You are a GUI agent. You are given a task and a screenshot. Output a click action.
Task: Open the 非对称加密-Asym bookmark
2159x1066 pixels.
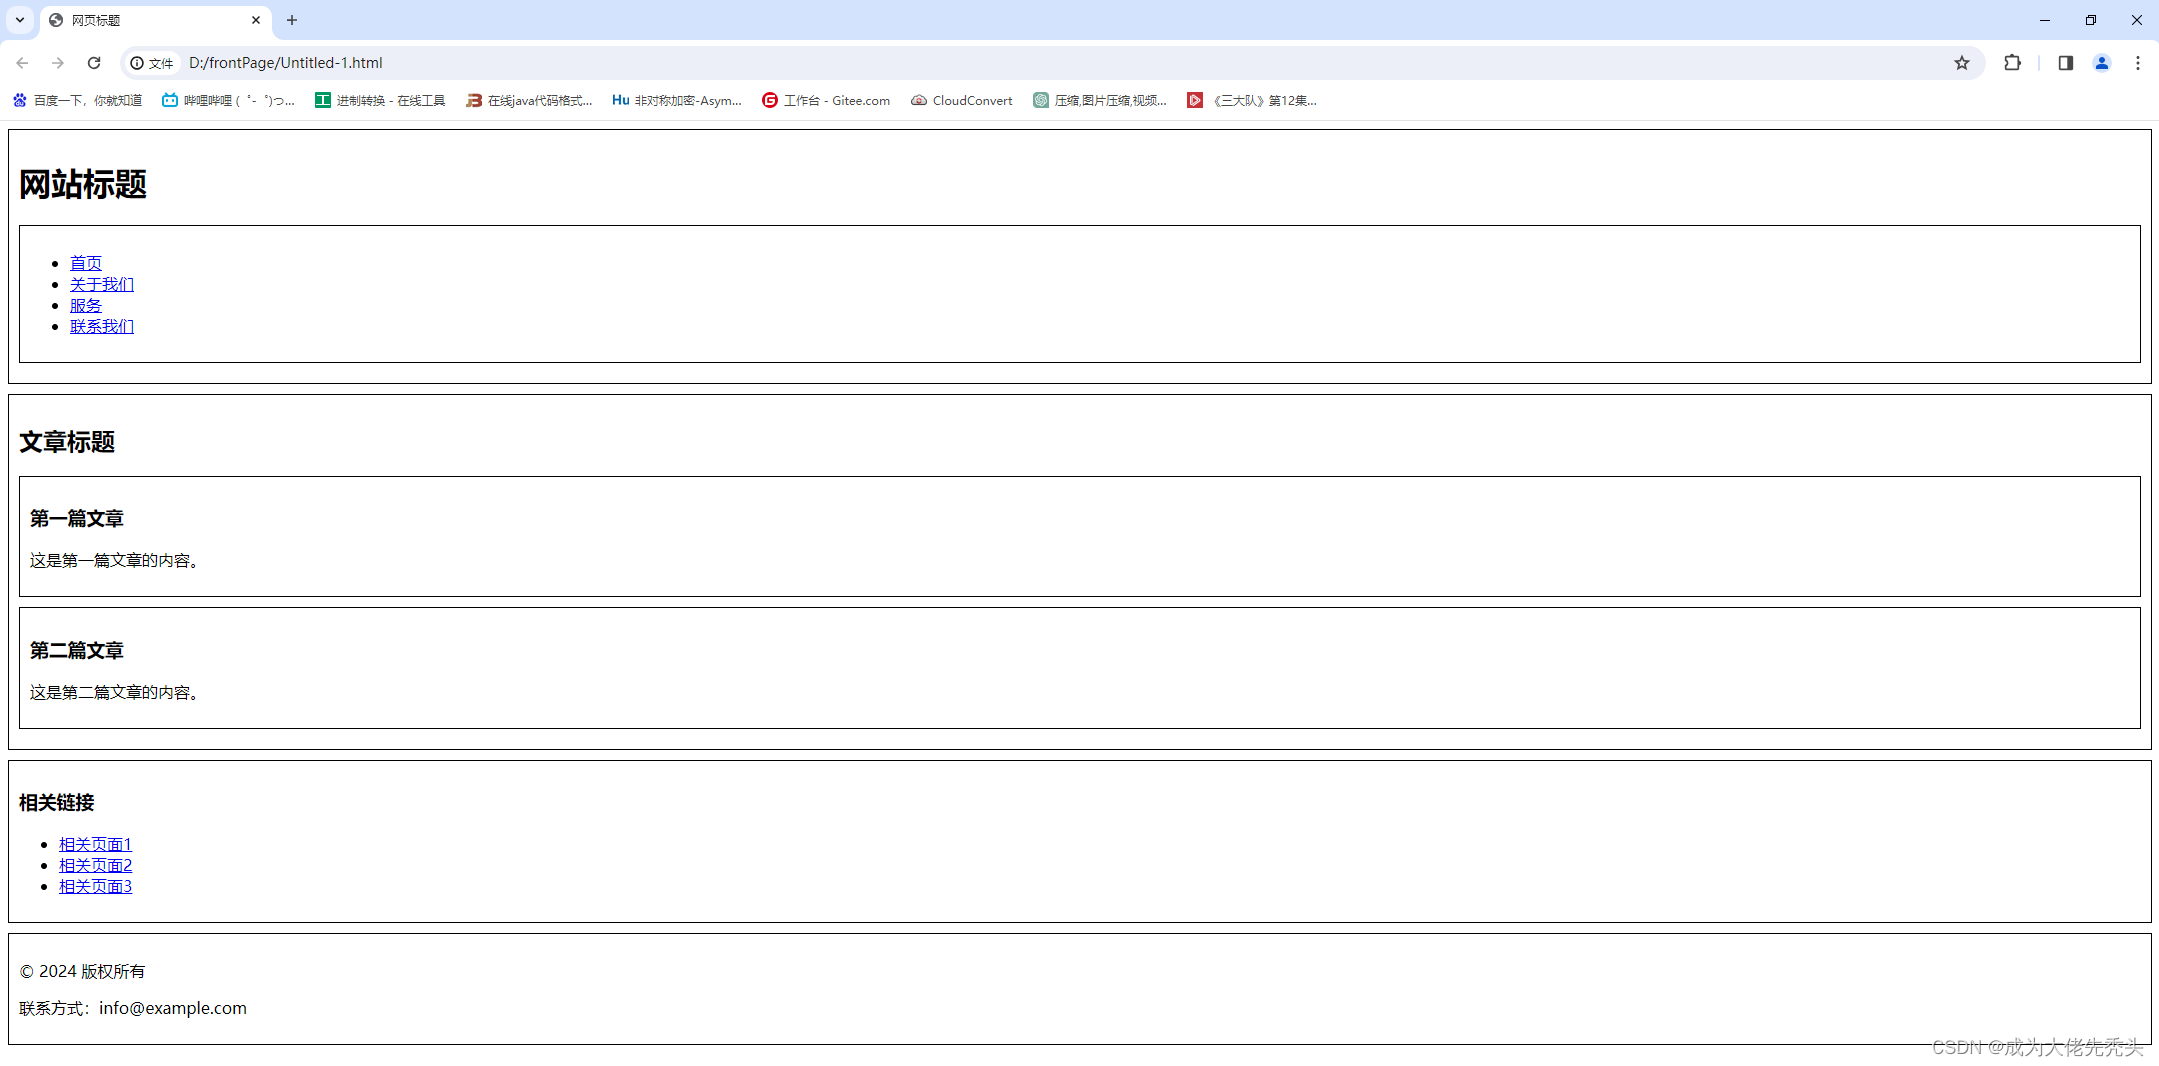(677, 100)
